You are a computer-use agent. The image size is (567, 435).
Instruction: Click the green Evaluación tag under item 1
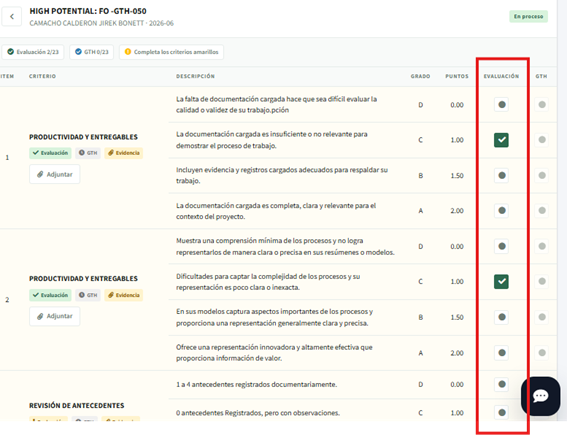click(50, 153)
